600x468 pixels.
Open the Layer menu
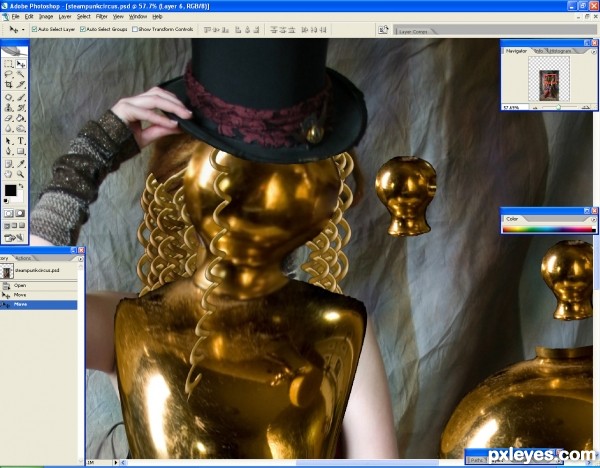tap(65, 16)
